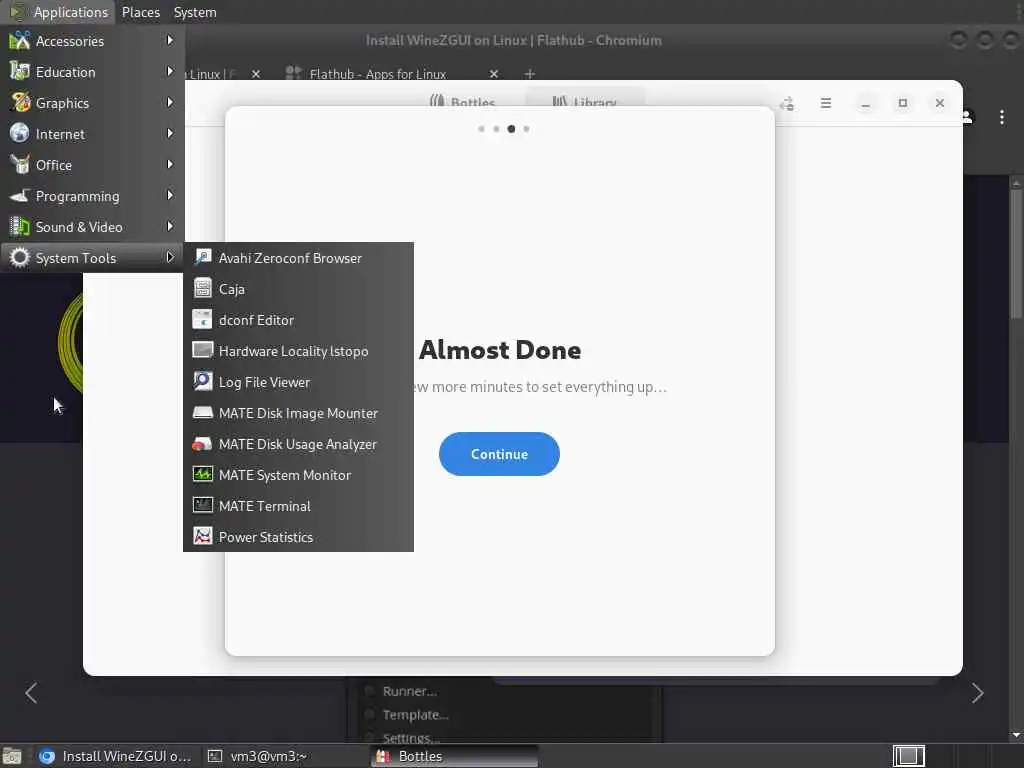
Task: Launch Hardware Locality lstopo icon
Action: [x=202, y=350]
